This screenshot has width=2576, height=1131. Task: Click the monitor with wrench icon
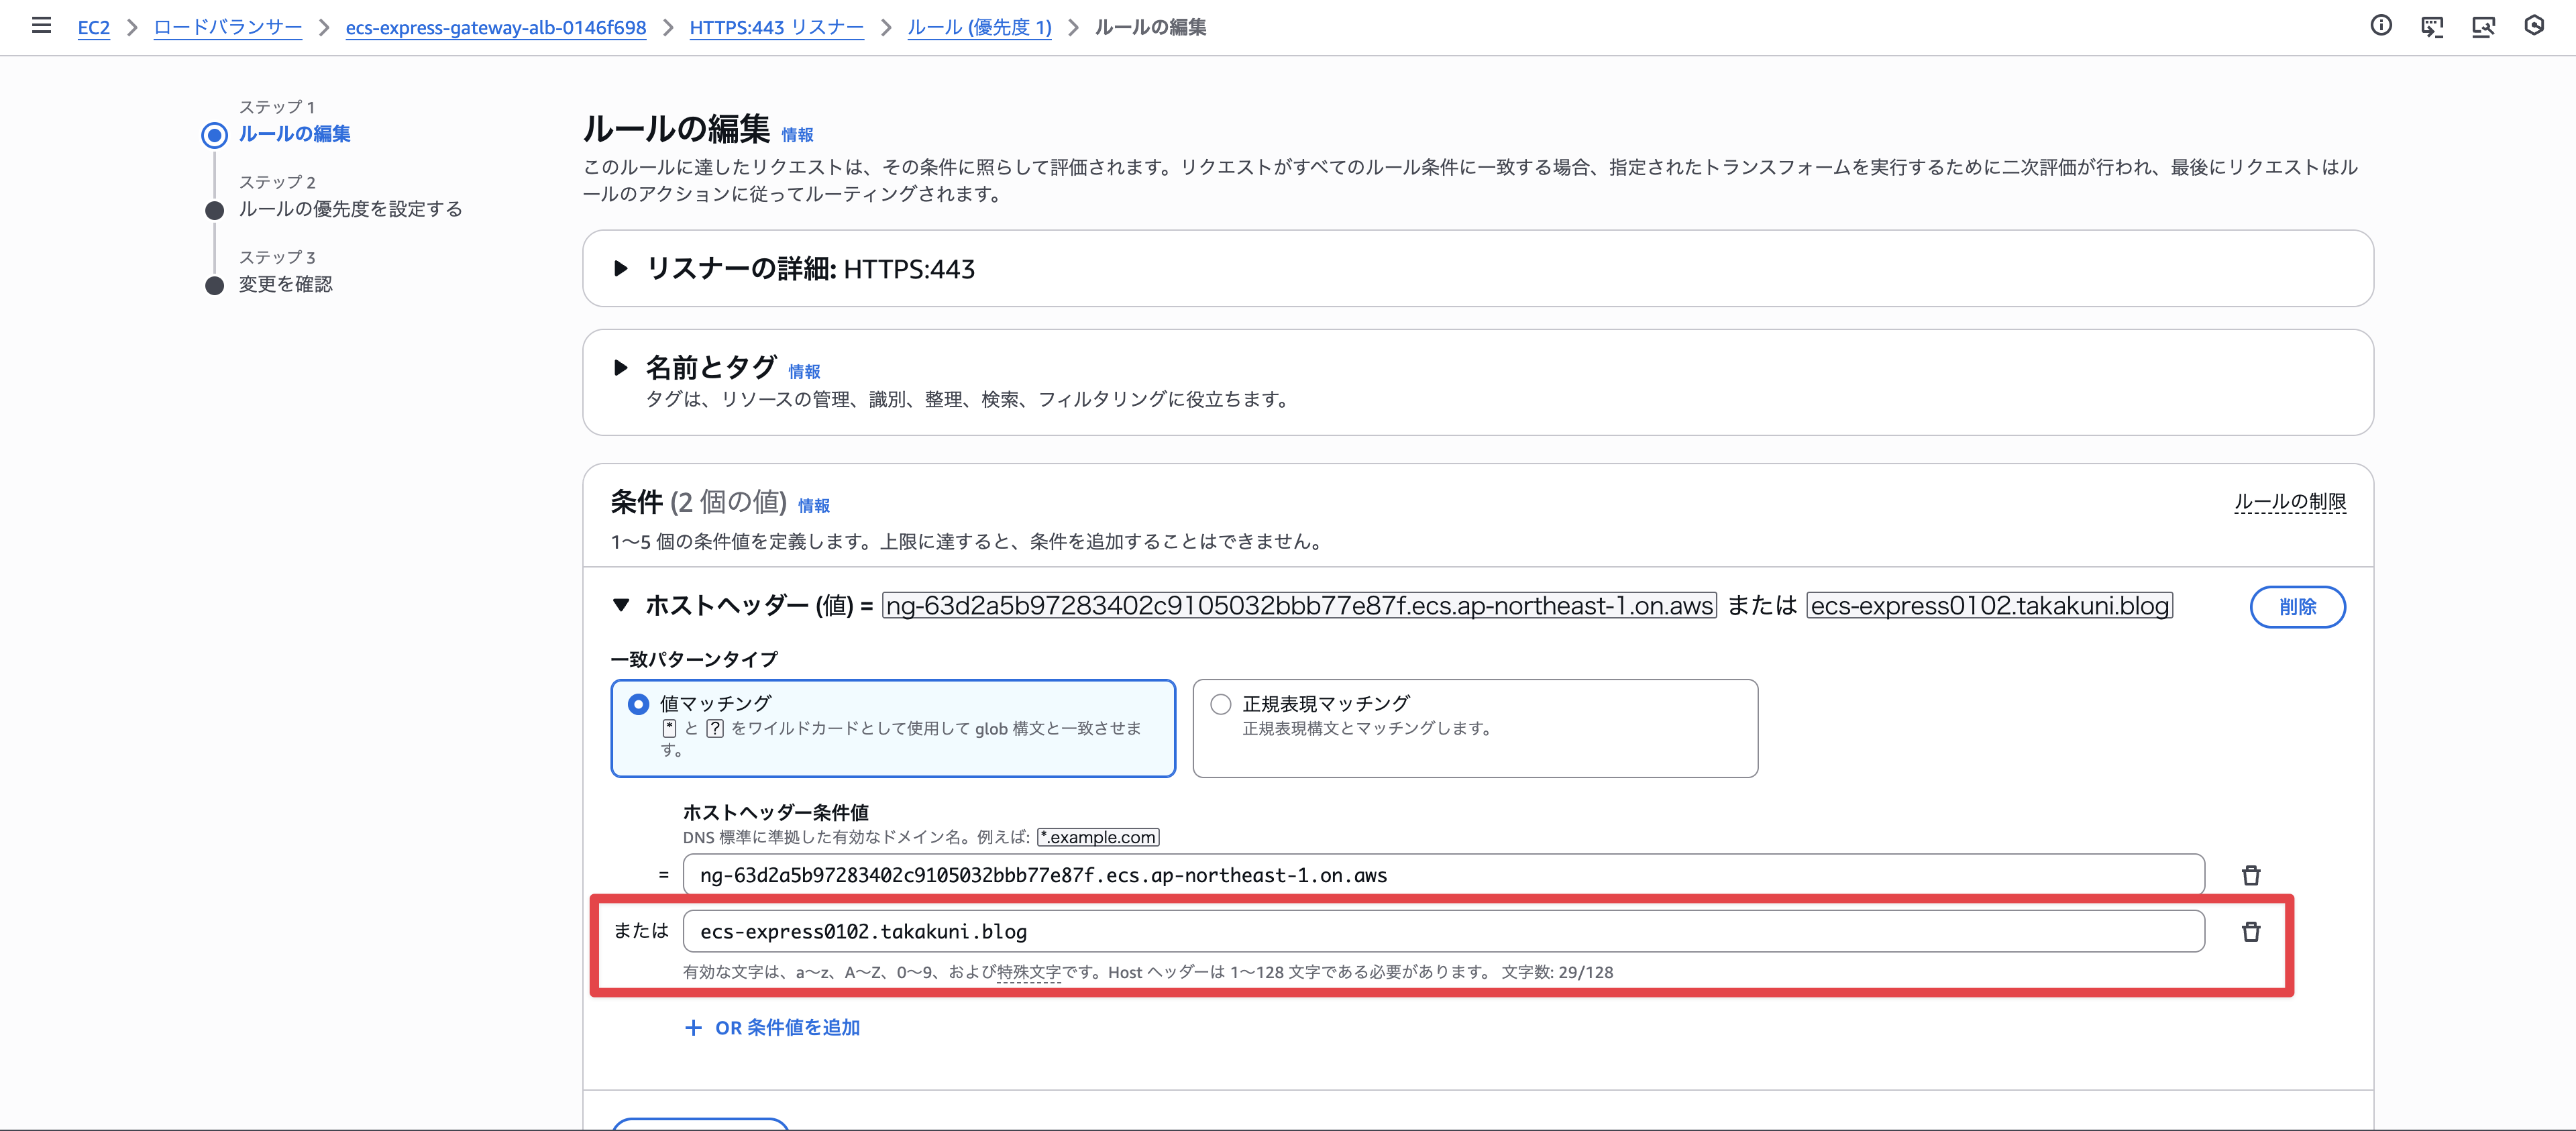2483,26
